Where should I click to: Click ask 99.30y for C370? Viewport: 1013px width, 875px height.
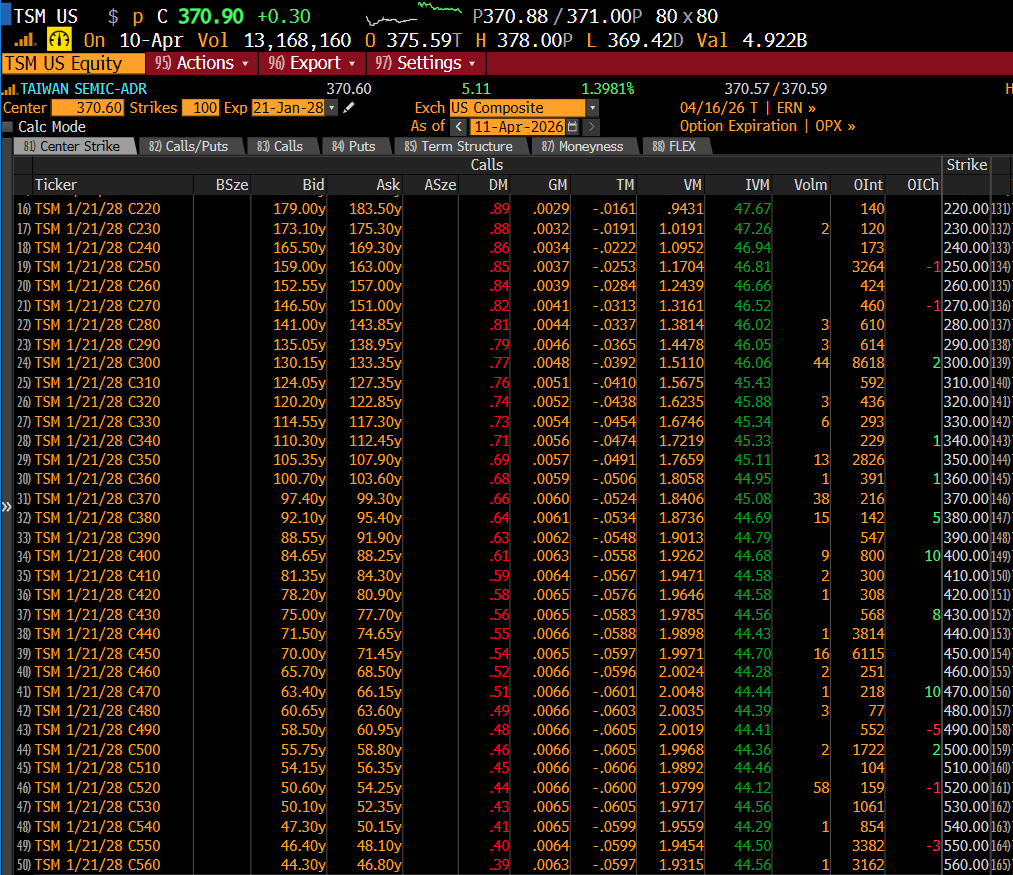(x=379, y=498)
